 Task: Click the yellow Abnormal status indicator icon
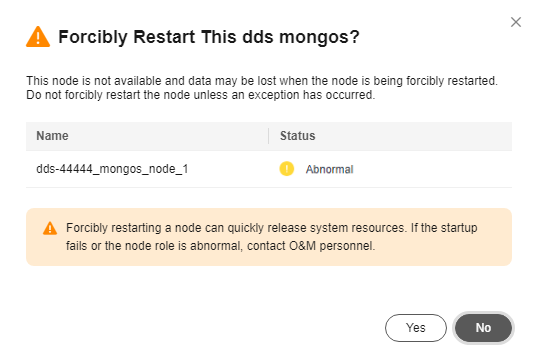(x=286, y=169)
